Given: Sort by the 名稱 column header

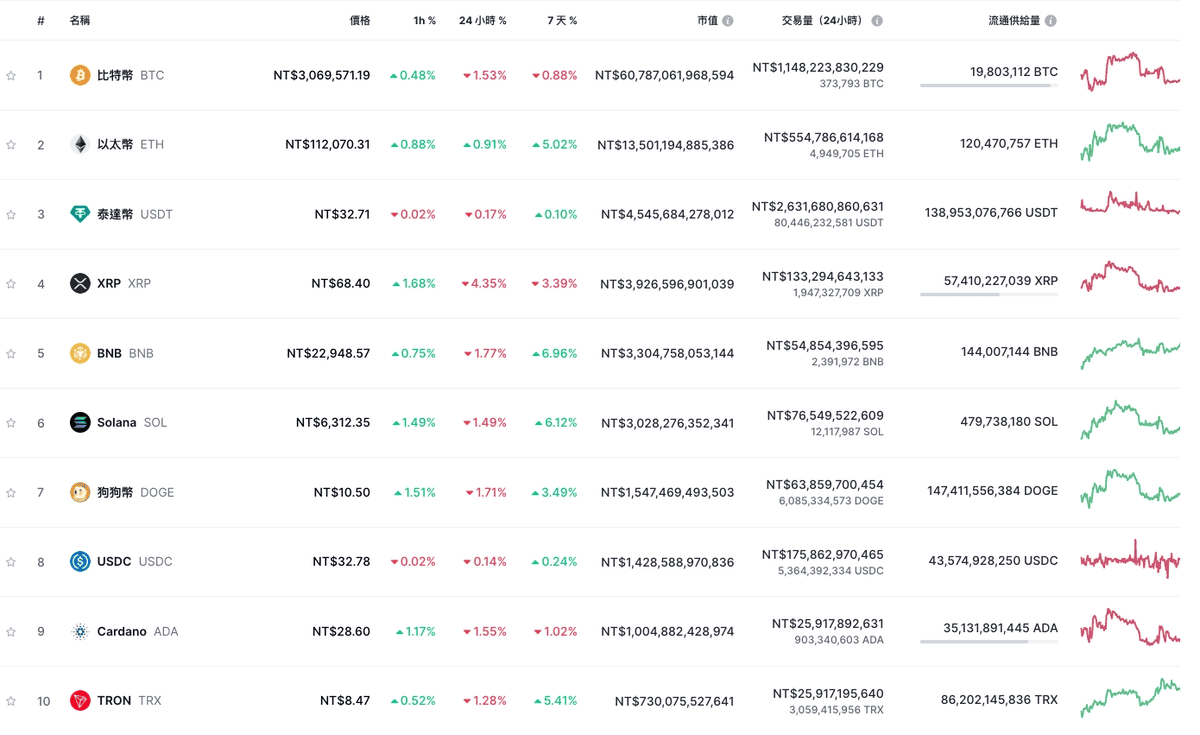Looking at the screenshot, I should pos(80,21).
